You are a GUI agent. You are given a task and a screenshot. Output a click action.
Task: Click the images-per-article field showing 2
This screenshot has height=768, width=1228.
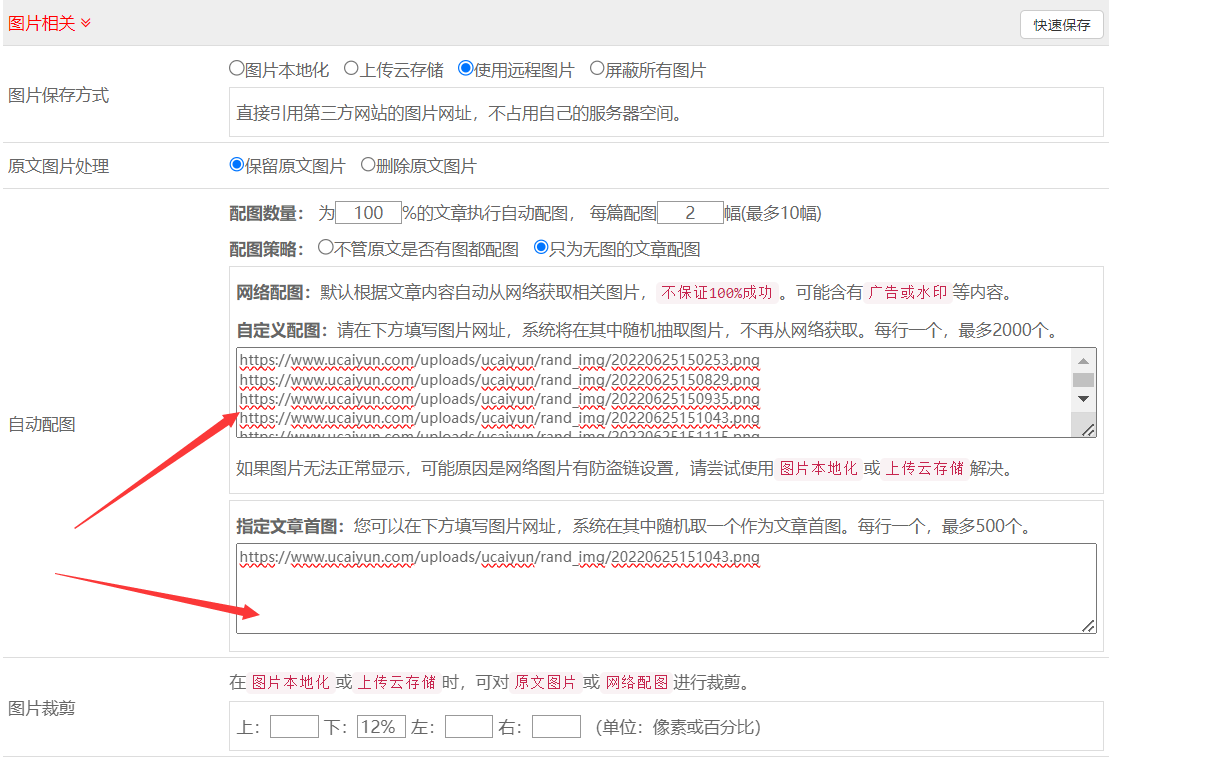pos(690,213)
